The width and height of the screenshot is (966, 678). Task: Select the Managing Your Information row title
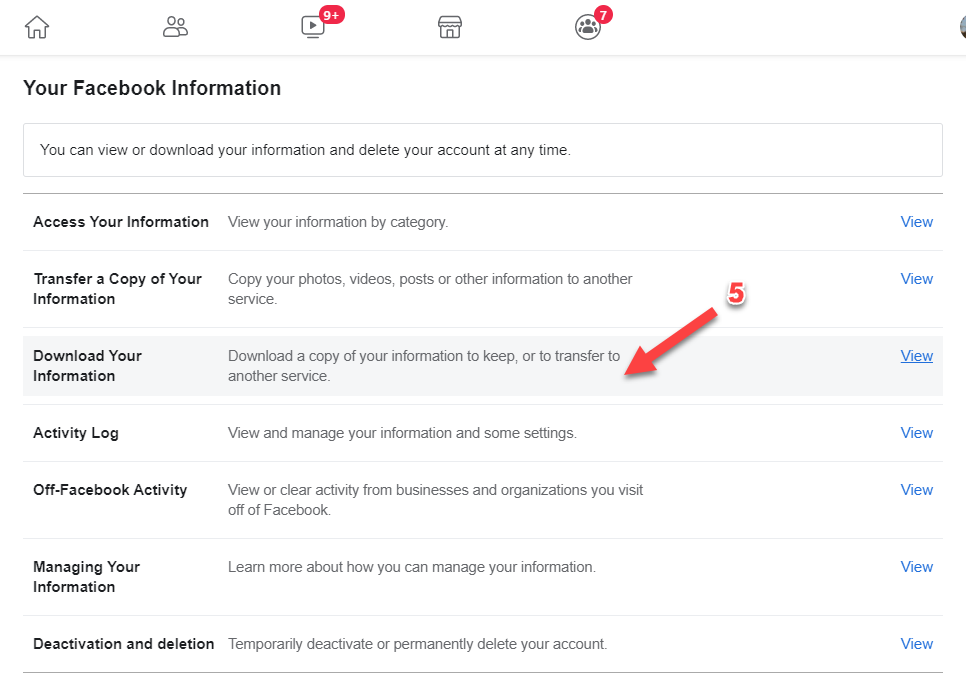coord(86,577)
